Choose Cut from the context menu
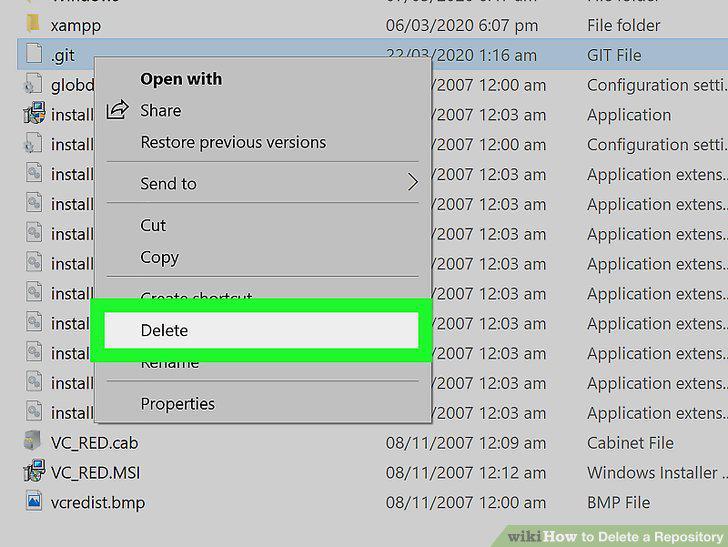 click(153, 225)
